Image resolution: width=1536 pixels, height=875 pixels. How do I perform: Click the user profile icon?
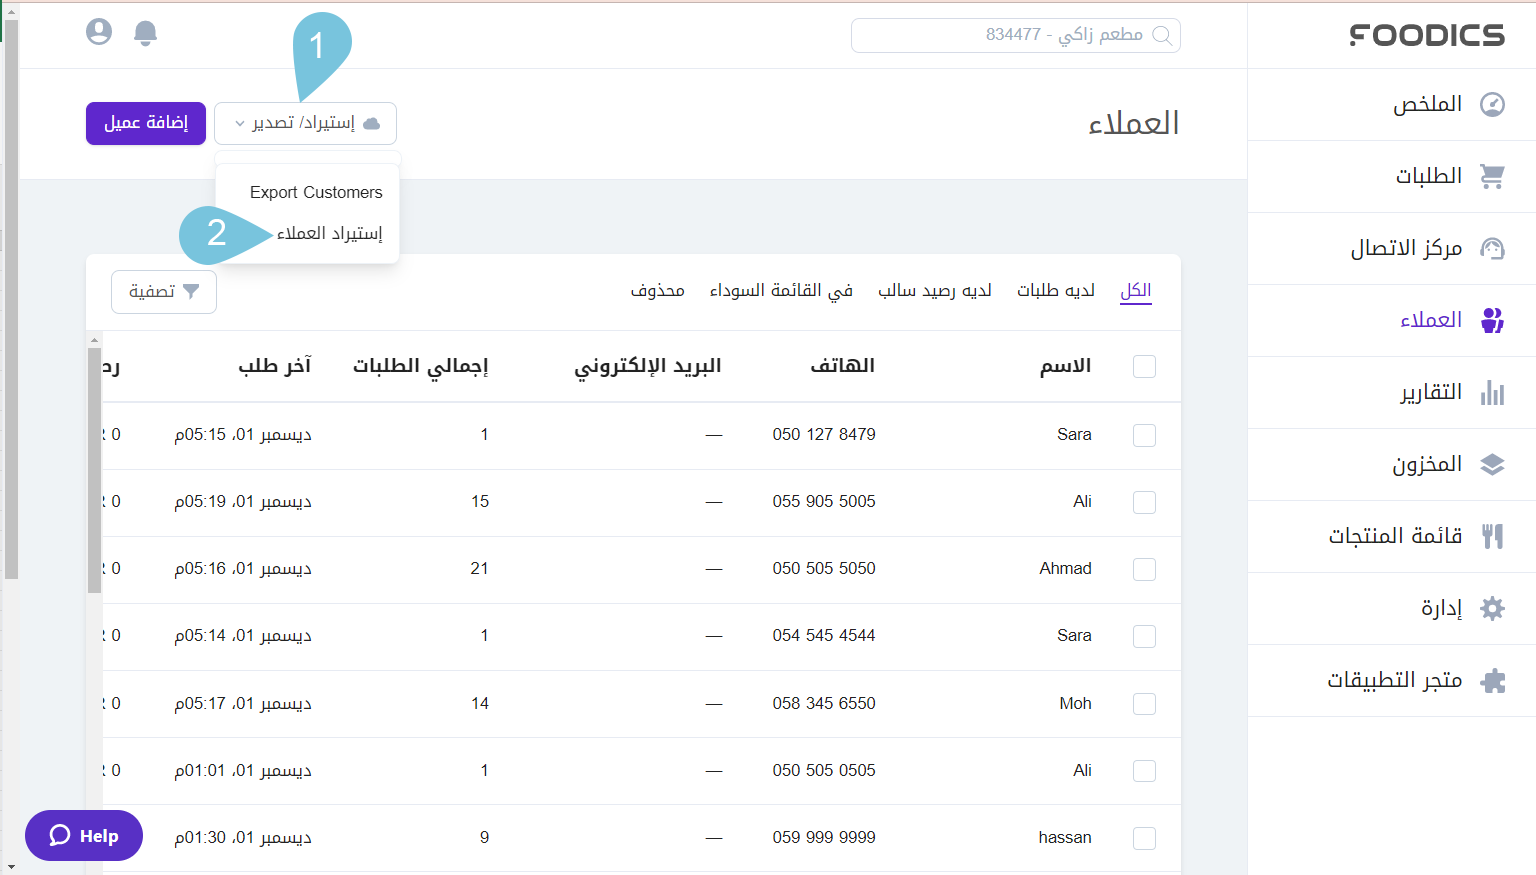[x=98, y=31]
